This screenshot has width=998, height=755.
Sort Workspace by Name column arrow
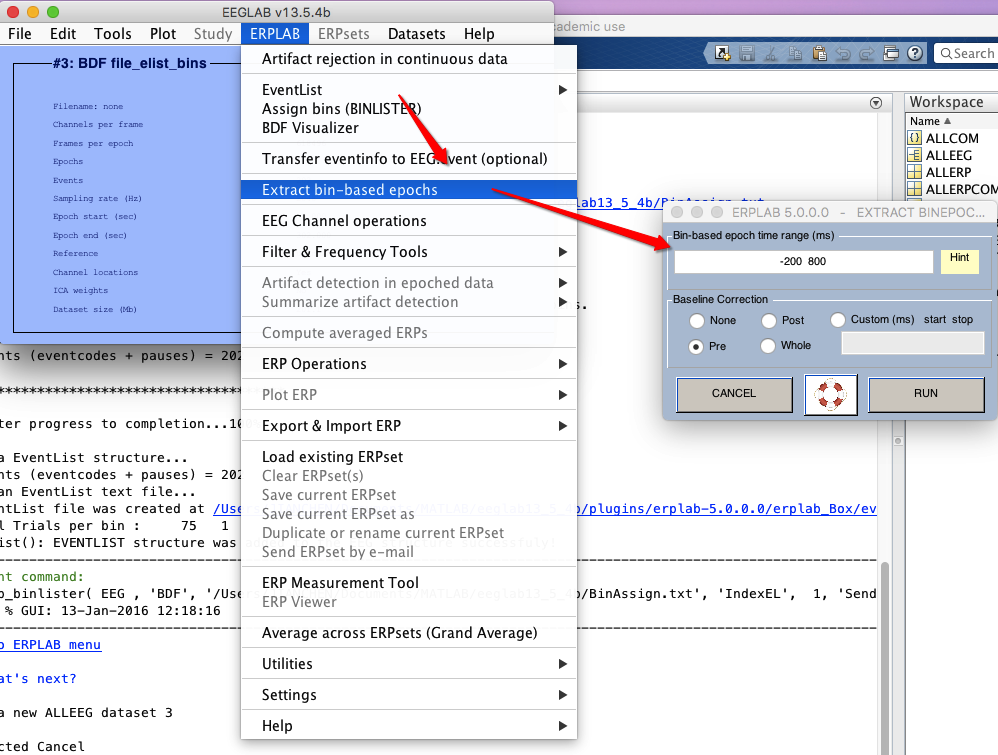click(x=947, y=121)
